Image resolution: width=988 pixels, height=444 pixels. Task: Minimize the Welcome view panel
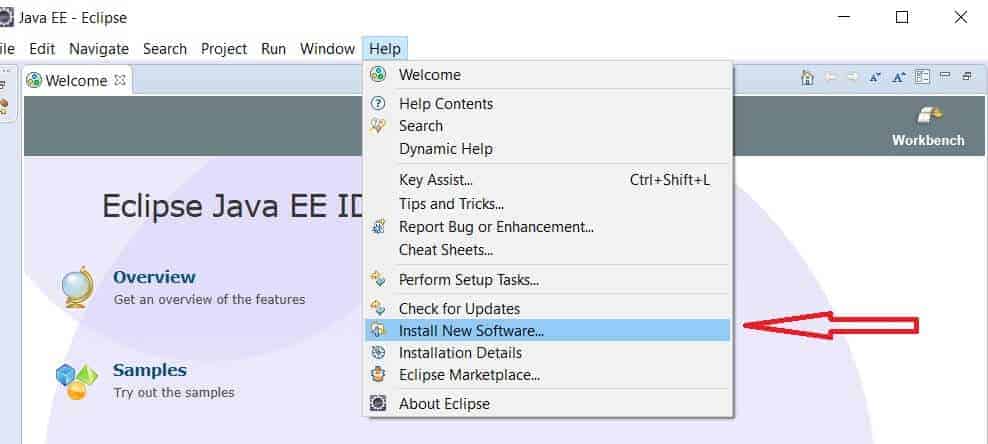[x=945, y=75]
